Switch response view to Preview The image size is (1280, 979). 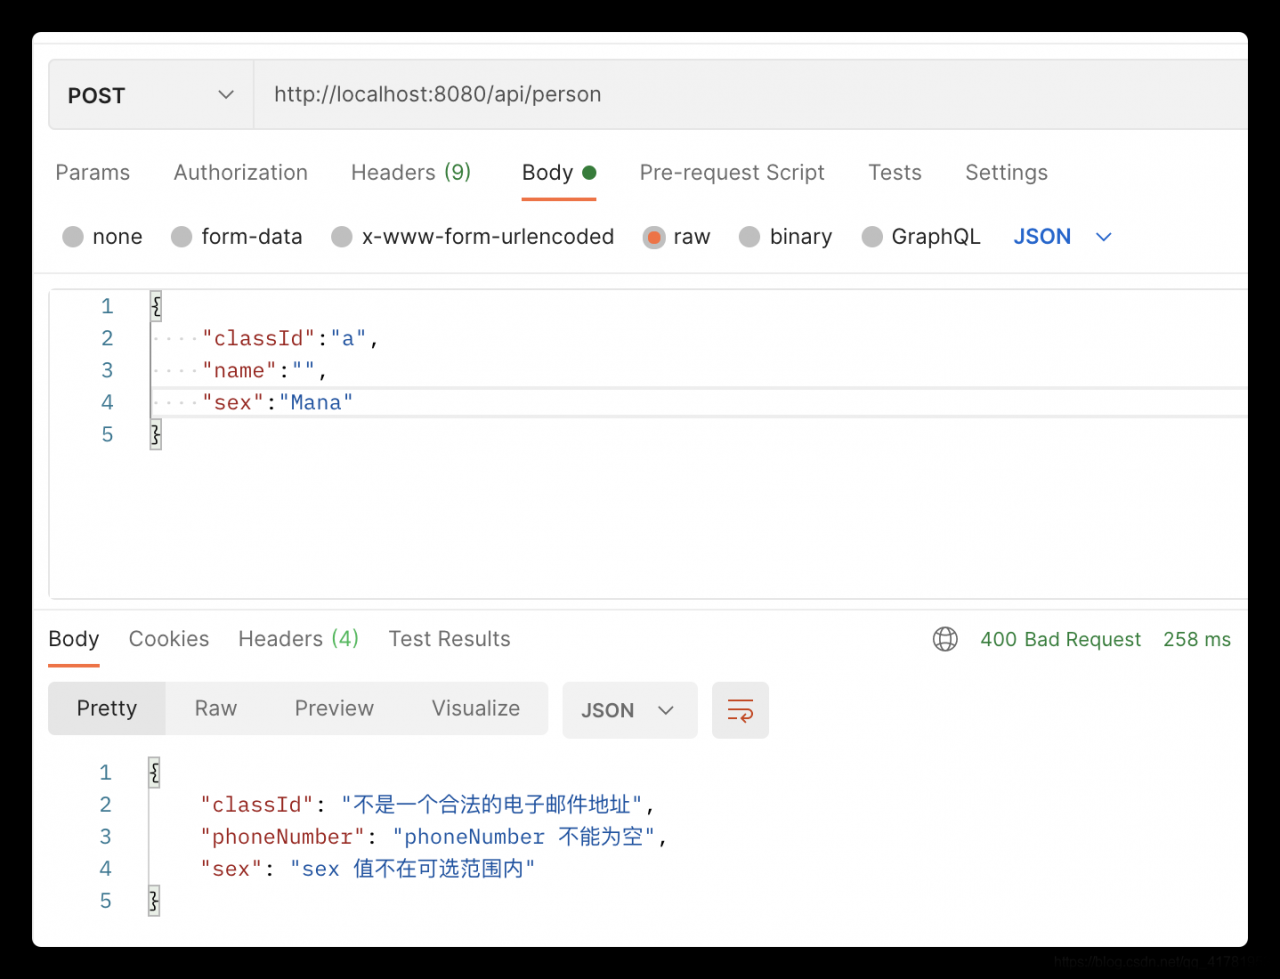[x=334, y=709]
